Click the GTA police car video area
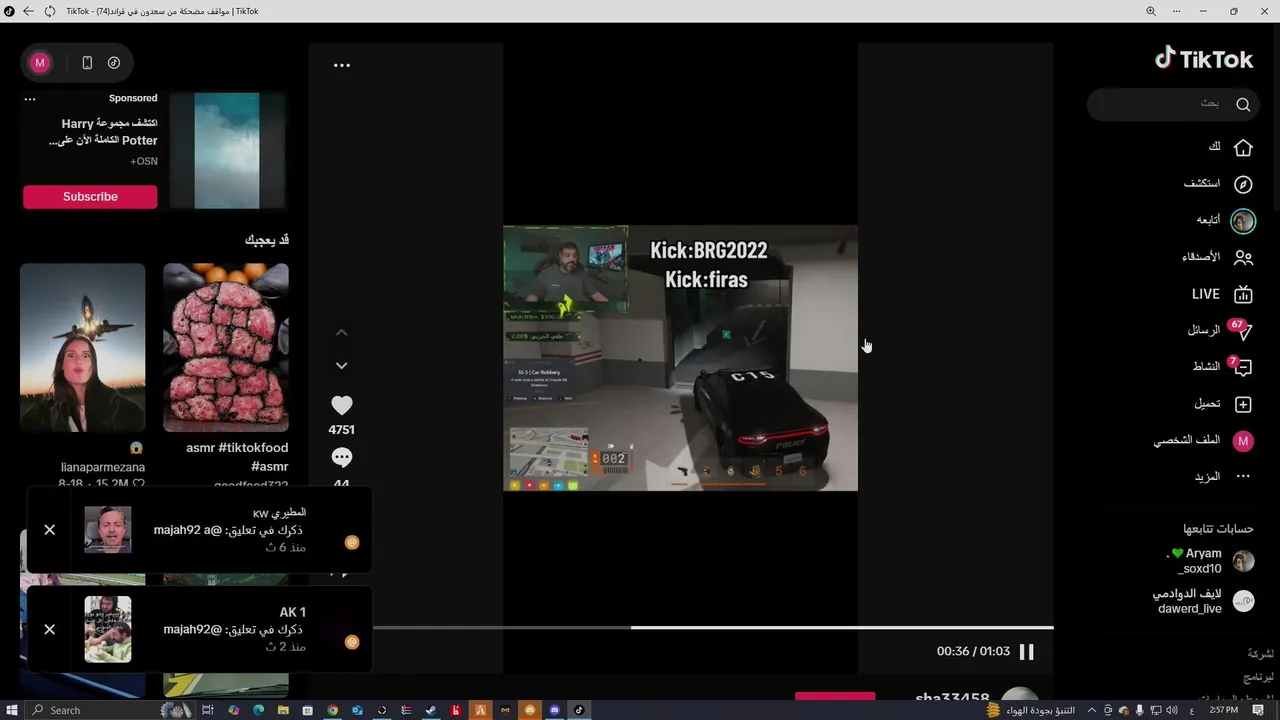This screenshot has height=720, width=1280. point(680,358)
